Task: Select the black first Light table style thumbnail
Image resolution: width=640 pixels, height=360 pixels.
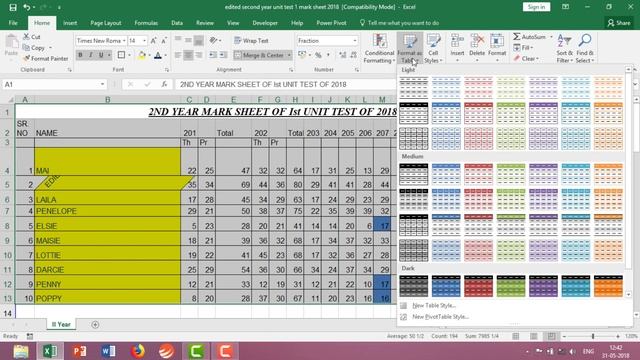Action: pos(413,87)
